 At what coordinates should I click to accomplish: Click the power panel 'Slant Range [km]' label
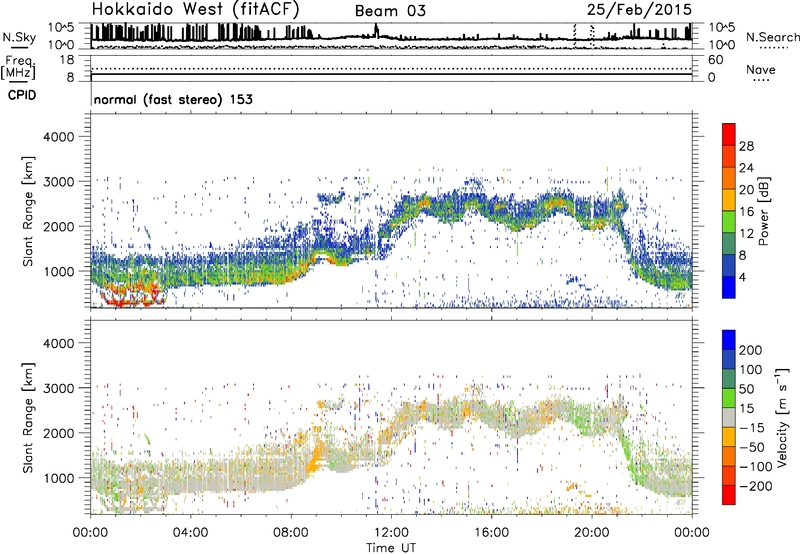point(28,211)
